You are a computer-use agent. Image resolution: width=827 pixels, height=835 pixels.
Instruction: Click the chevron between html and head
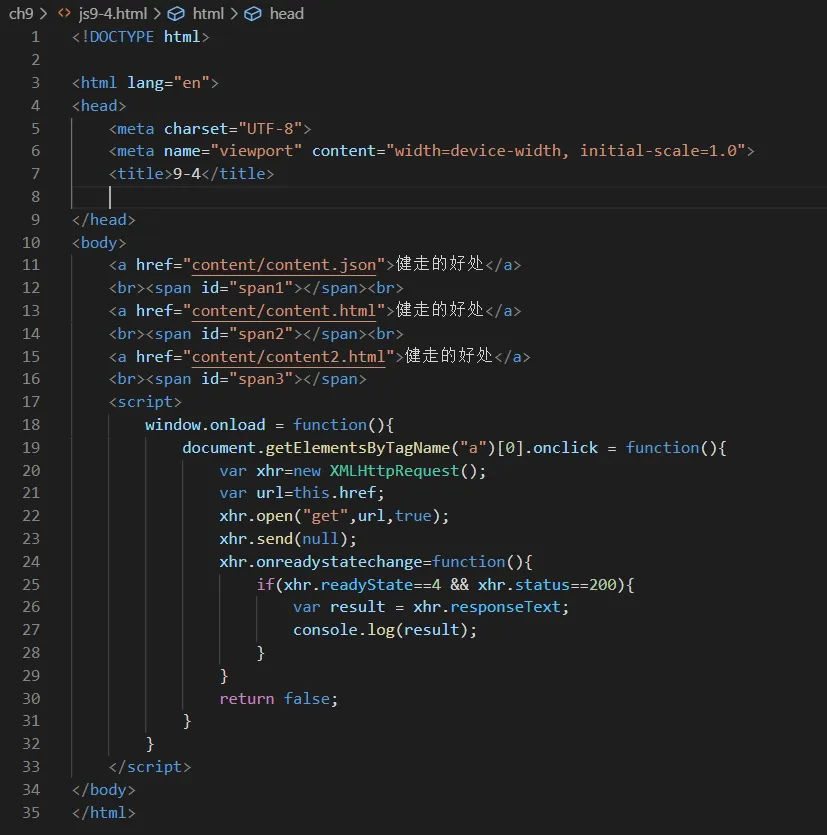[x=234, y=14]
